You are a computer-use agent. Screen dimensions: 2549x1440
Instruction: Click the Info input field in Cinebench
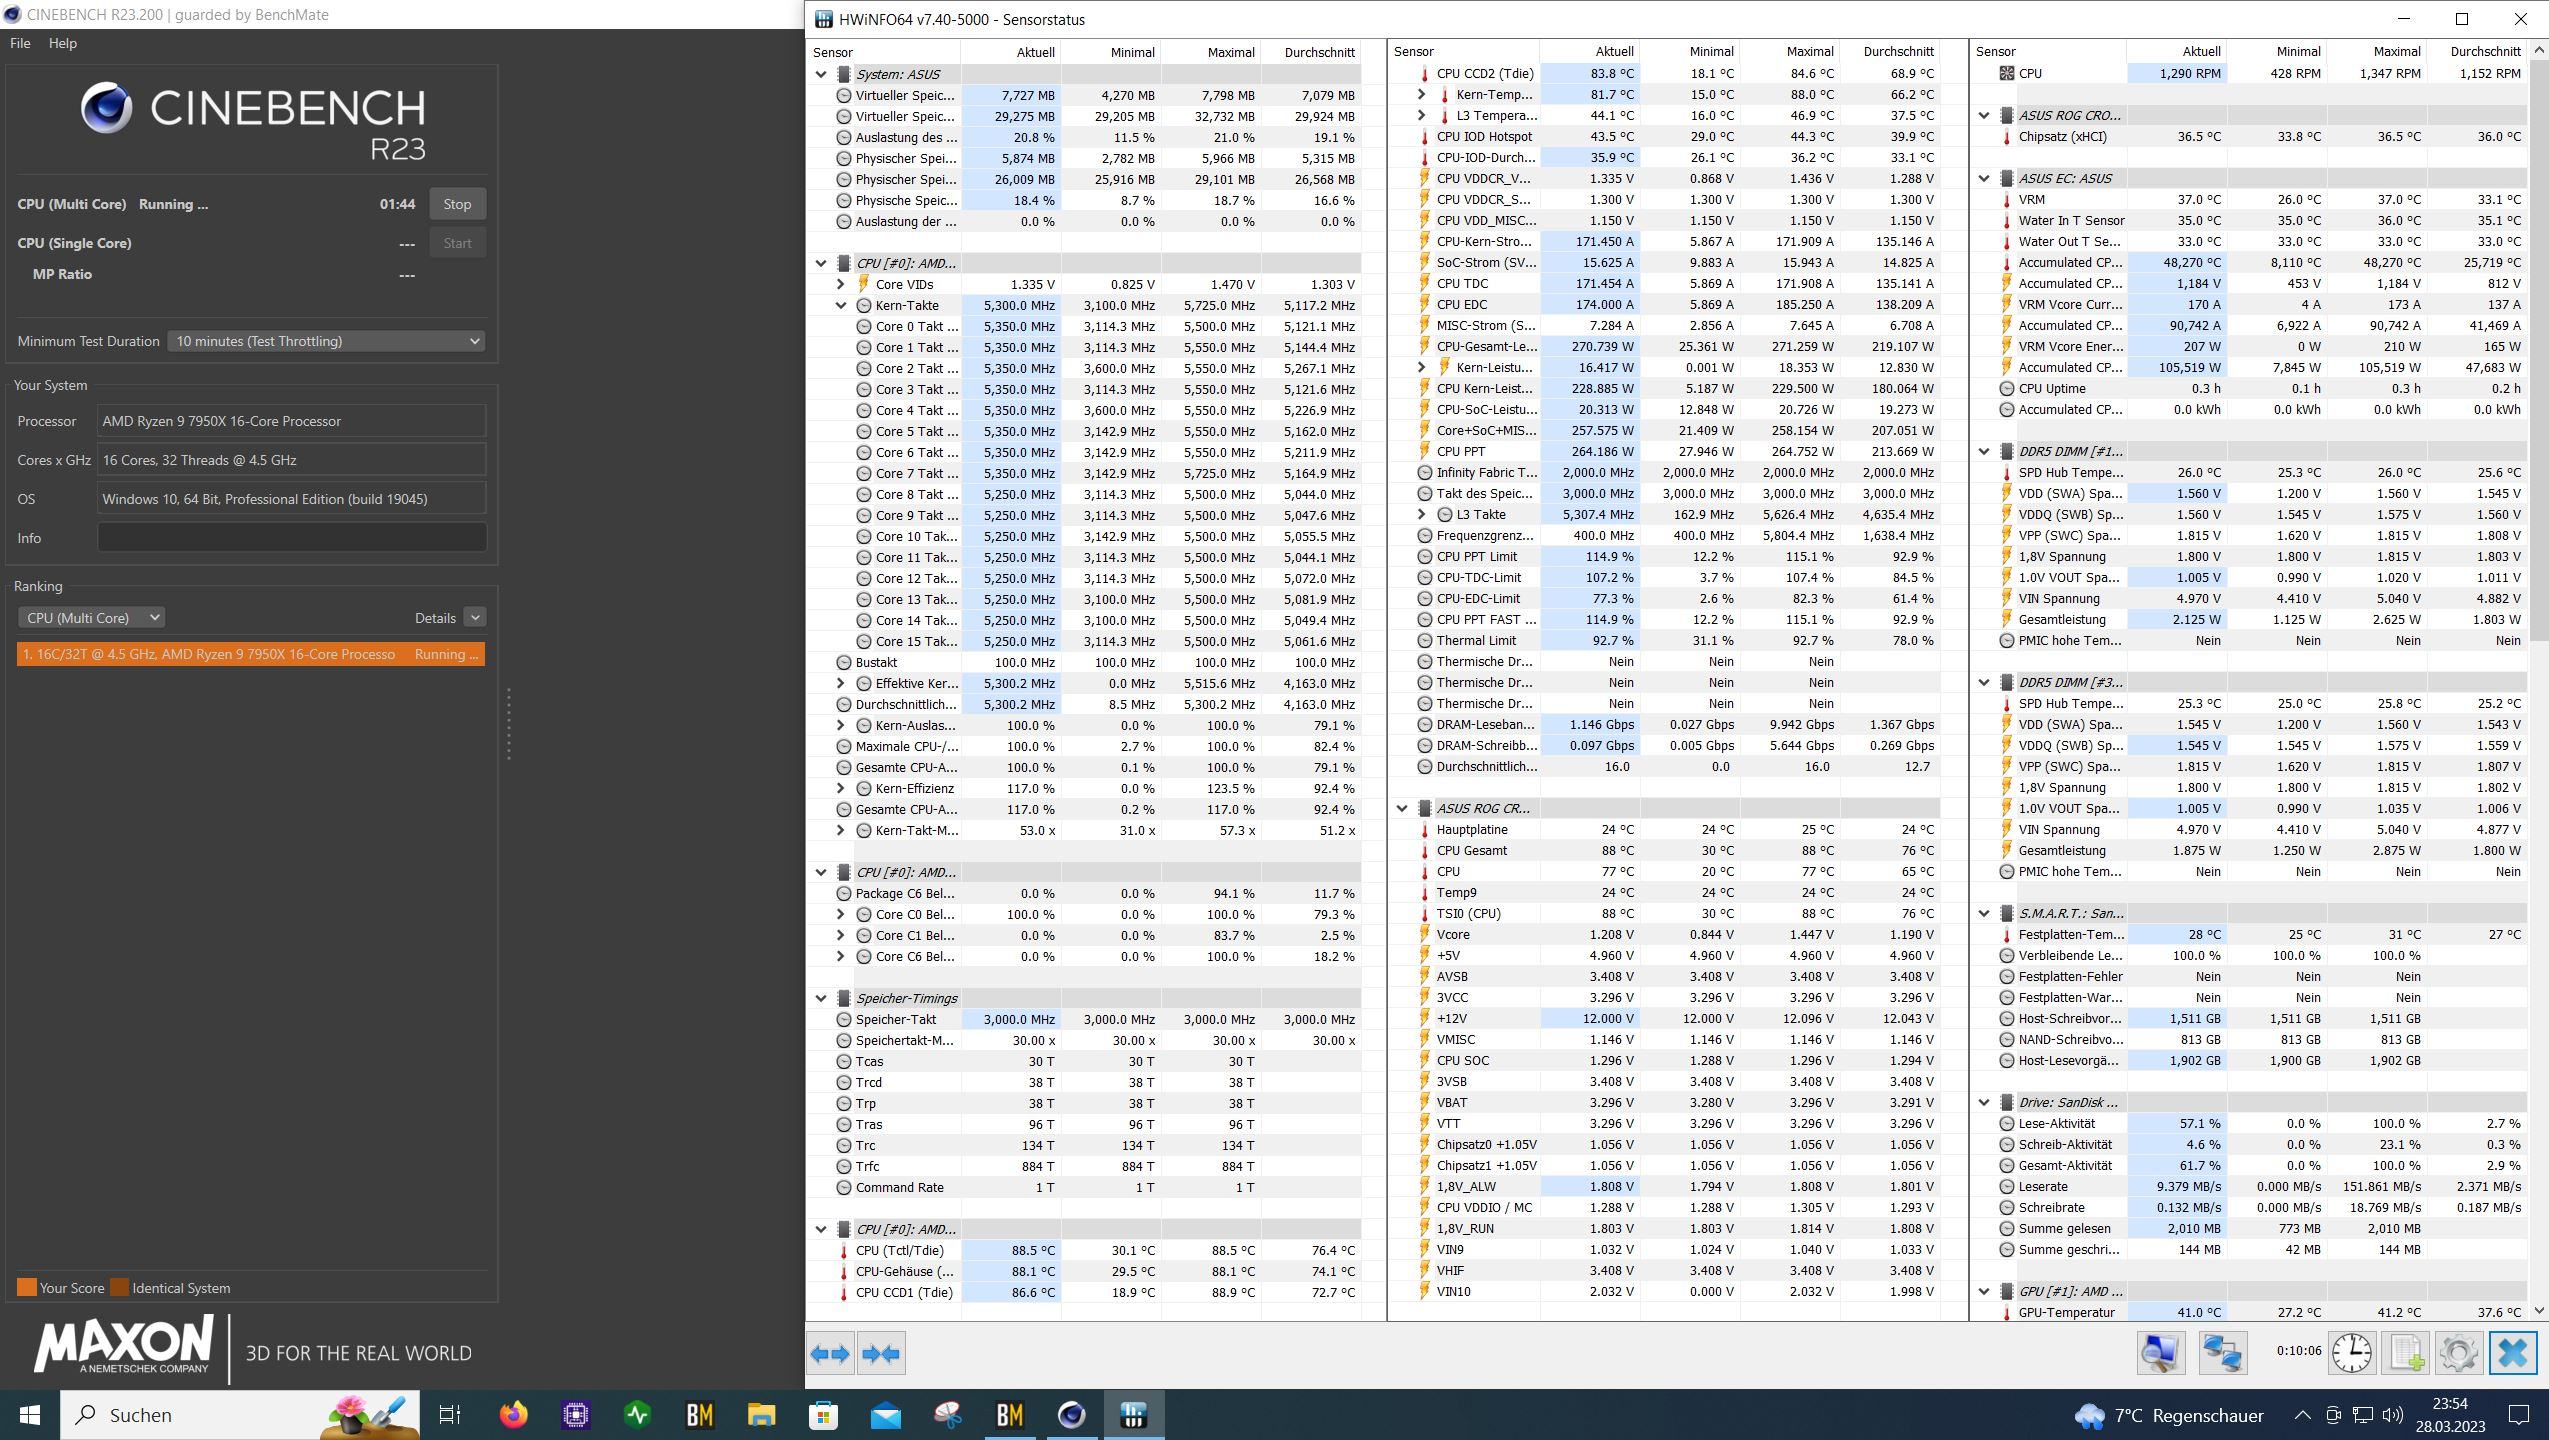click(292, 538)
